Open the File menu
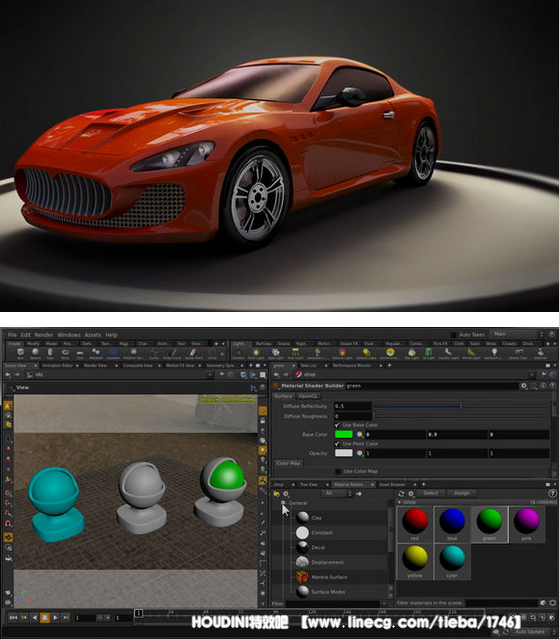This screenshot has height=639, width=559. click(x=12, y=335)
